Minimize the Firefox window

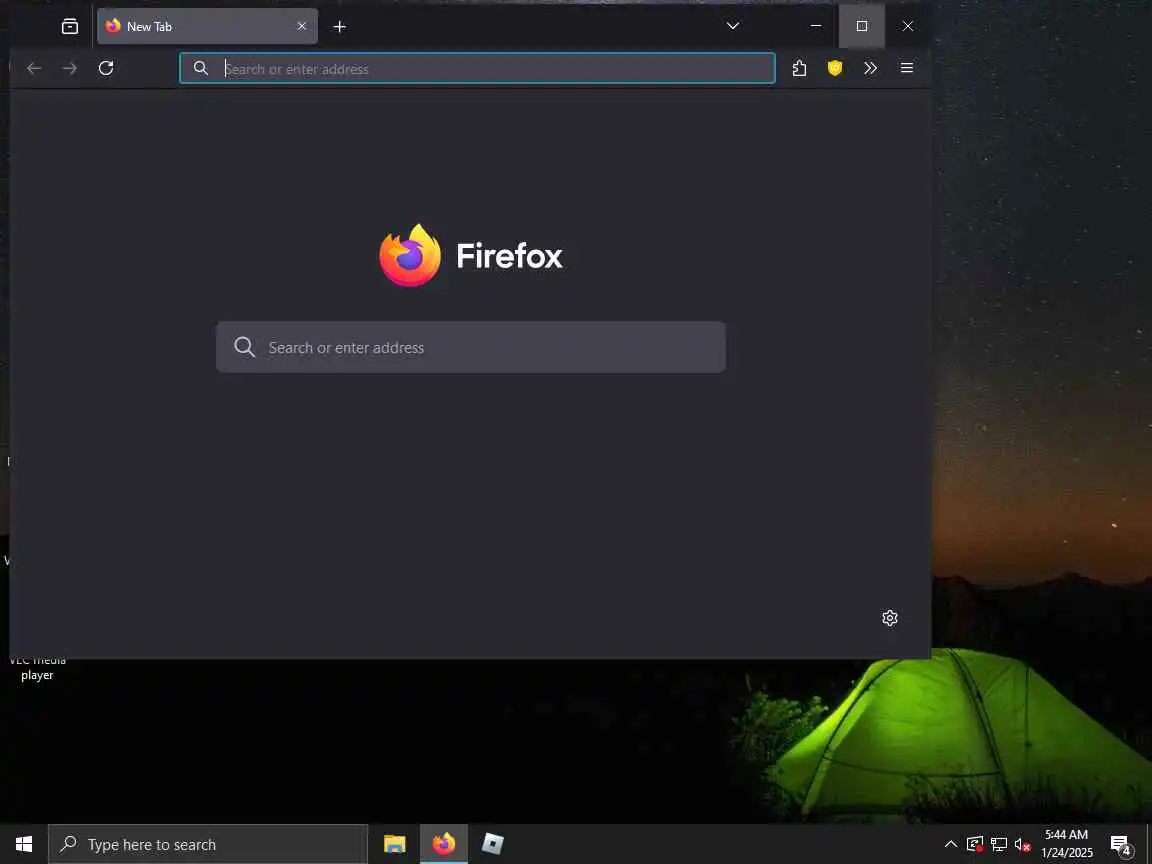click(x=816, y=26)
